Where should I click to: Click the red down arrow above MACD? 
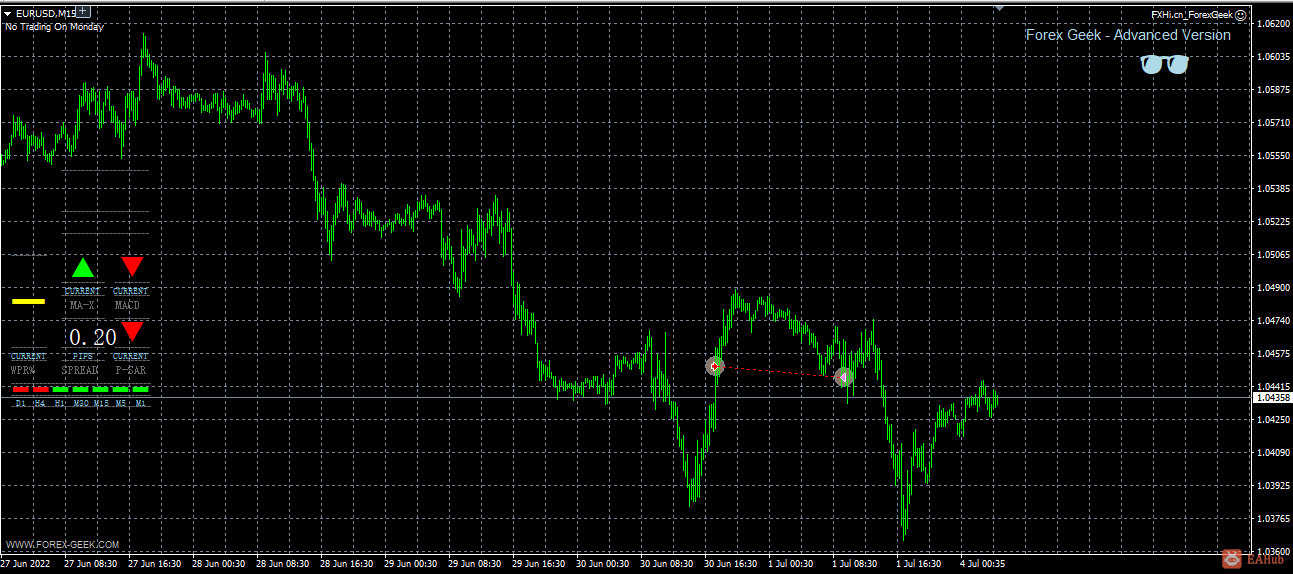coord(132,266)
